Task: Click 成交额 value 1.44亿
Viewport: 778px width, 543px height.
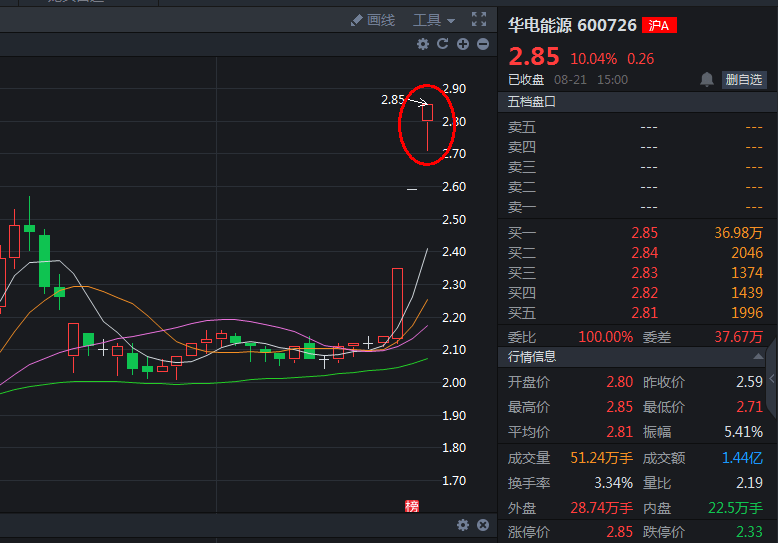Action: (x=742, y=458)
